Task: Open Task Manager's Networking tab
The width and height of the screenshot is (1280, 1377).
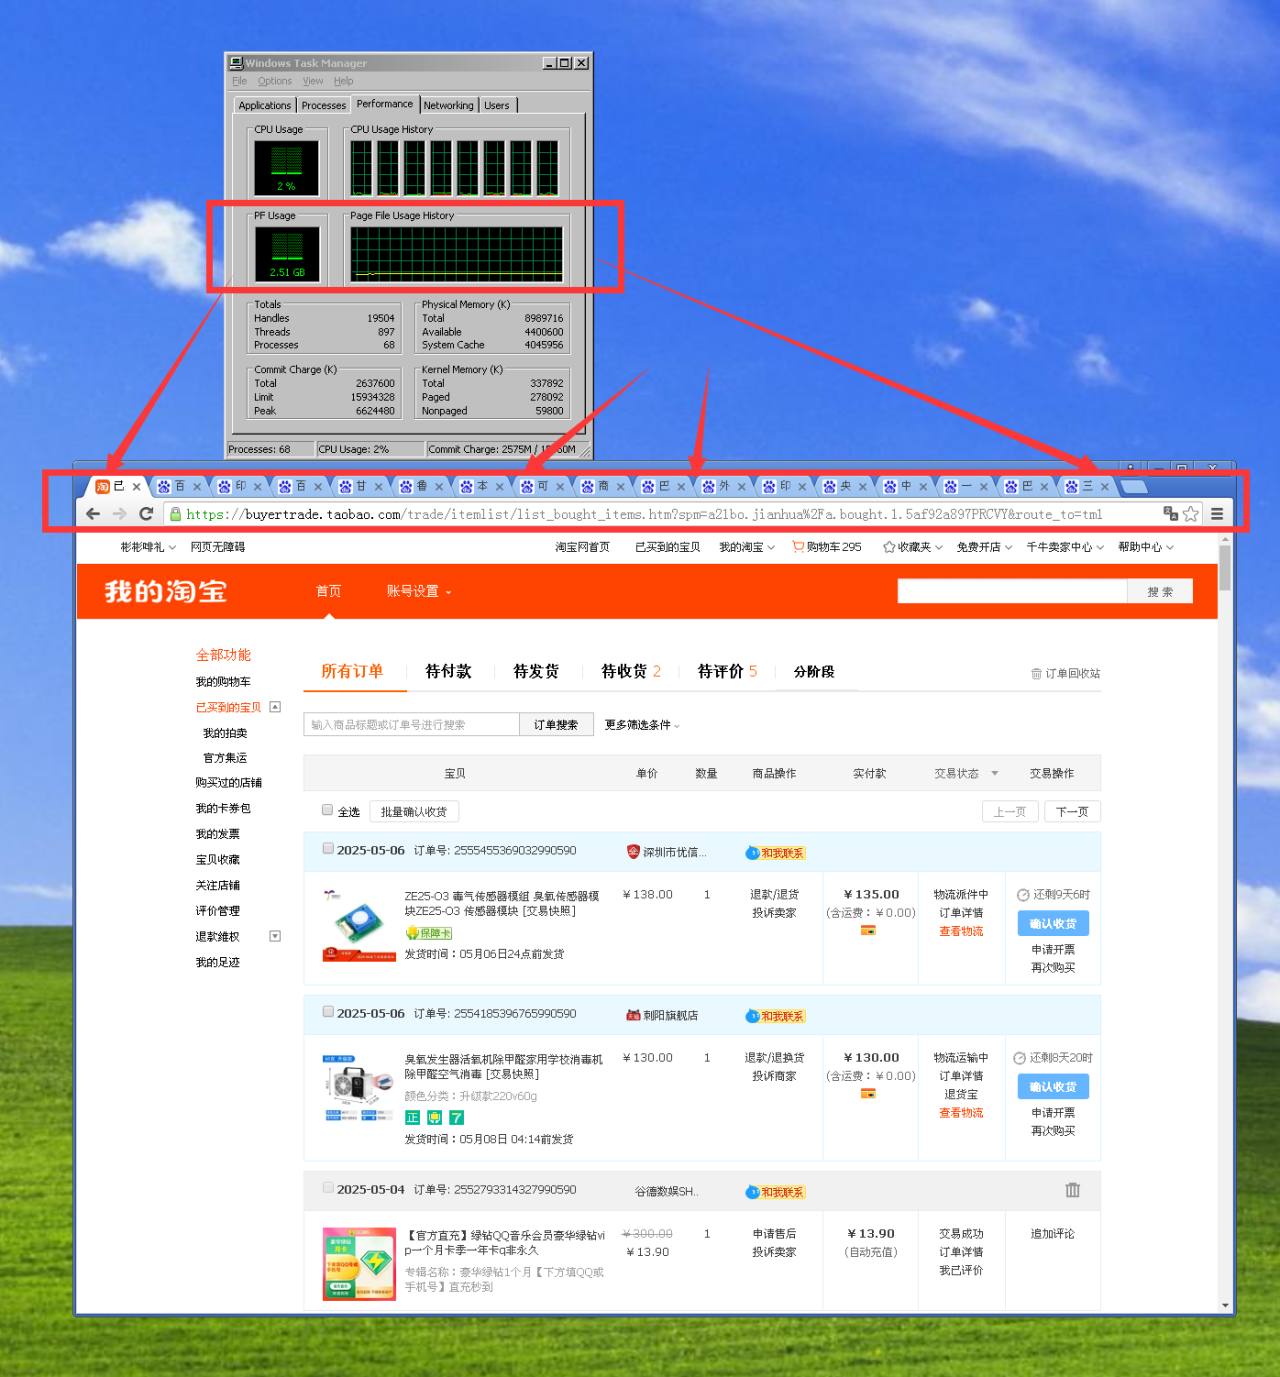Action: click(x=448, y=105)
